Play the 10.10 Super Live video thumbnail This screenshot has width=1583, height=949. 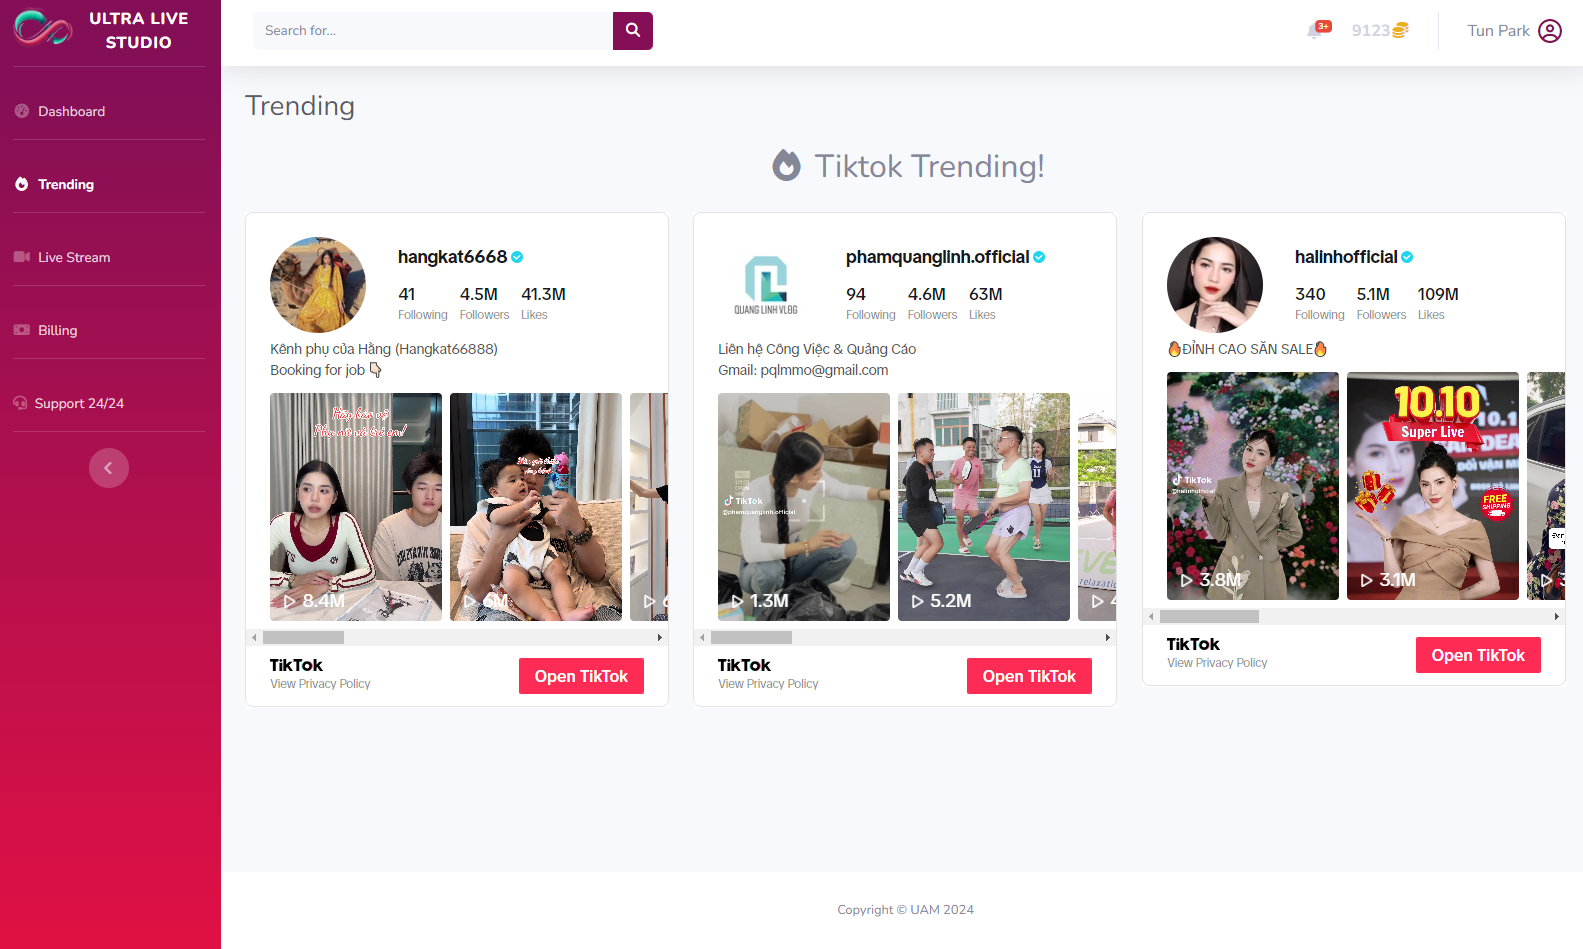pos(1433,486)
